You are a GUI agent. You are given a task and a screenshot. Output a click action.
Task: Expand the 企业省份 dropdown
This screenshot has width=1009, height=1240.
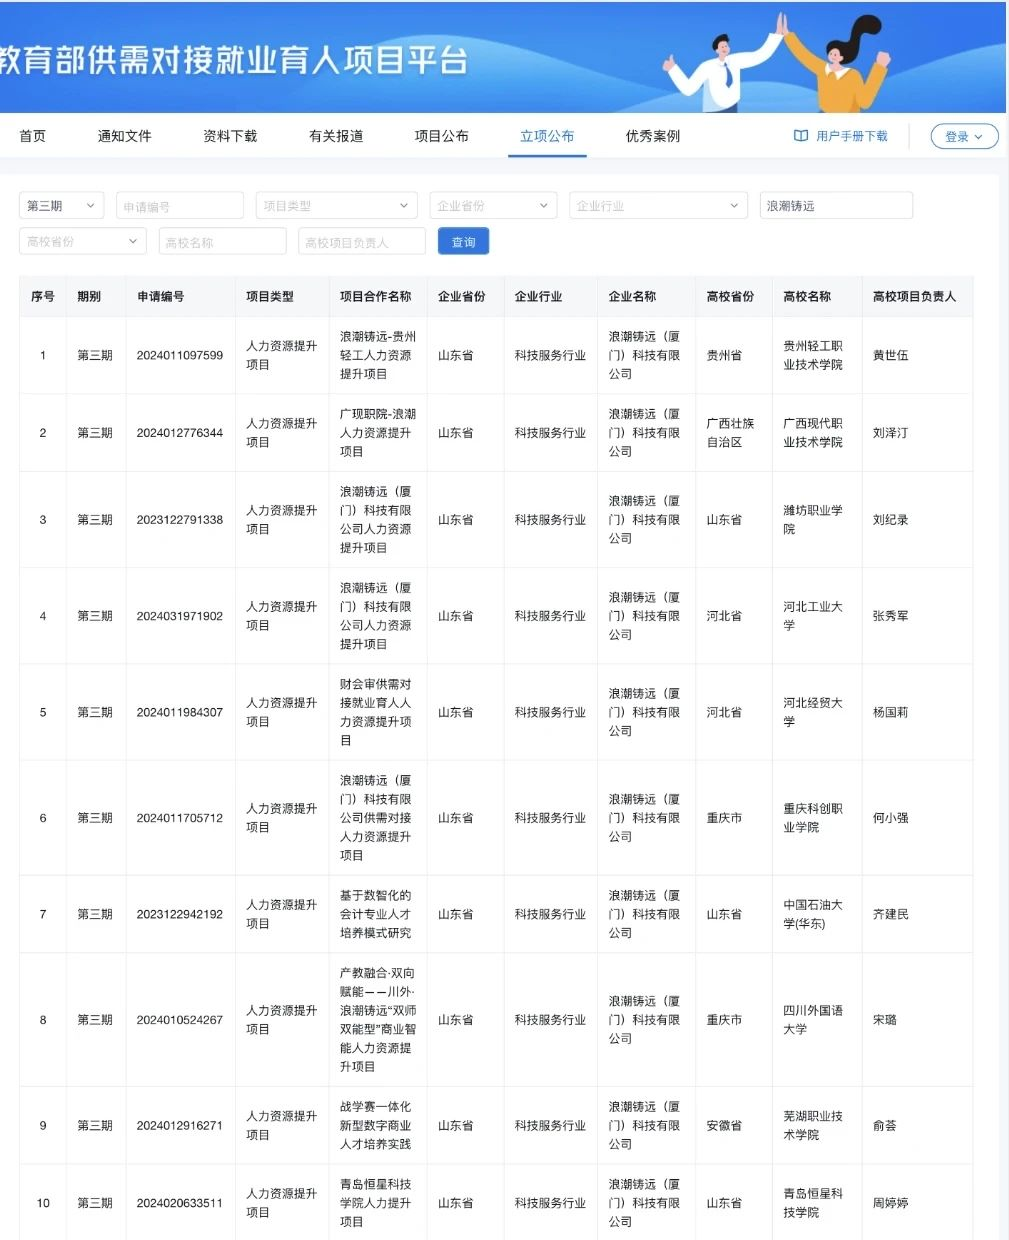(492, 206)
